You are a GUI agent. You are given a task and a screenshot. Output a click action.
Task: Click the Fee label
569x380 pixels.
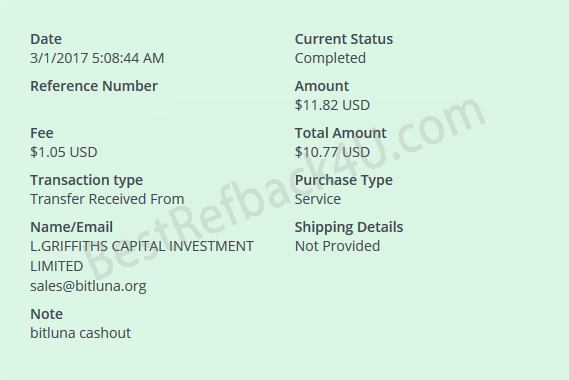pyautogui.click(x=42, y=133)
